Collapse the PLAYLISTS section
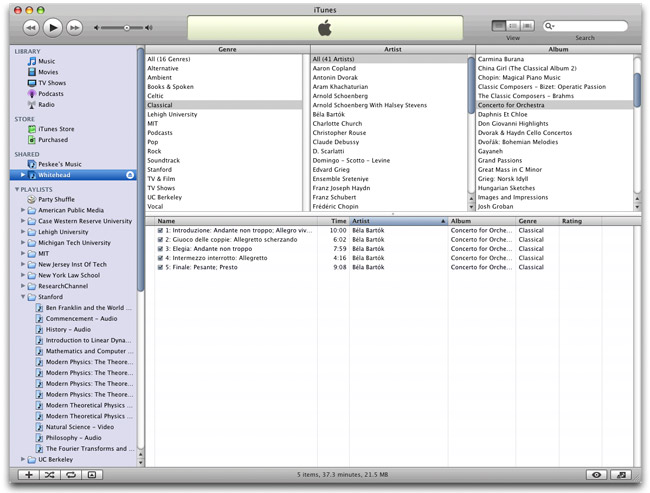Viewport: 650px width, 493px height. point(17,189)
